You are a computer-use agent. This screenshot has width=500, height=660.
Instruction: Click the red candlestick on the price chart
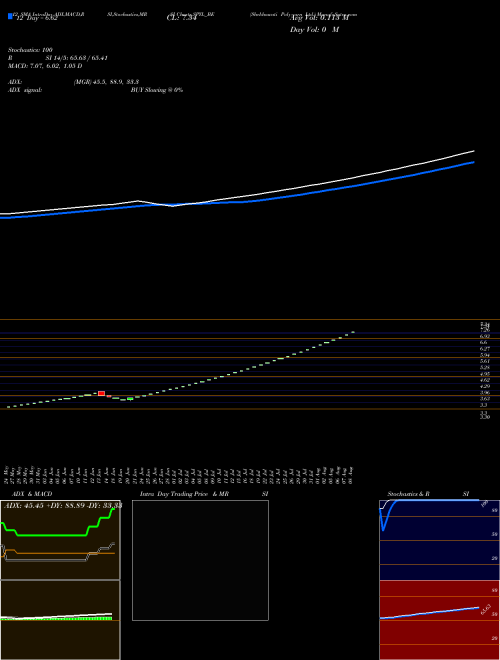pyautogui.click(x=101, y=394)
